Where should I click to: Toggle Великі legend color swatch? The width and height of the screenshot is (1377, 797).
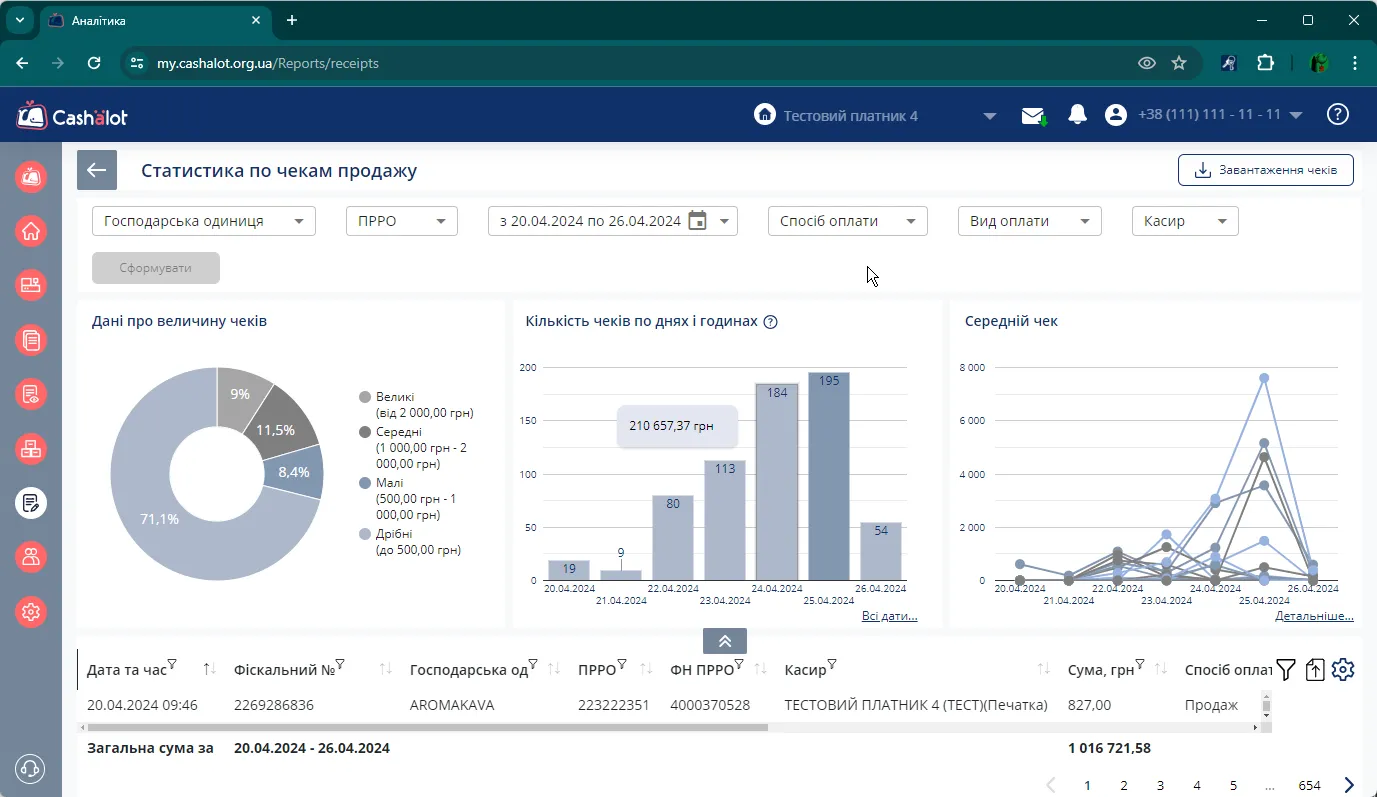(365, 397)
